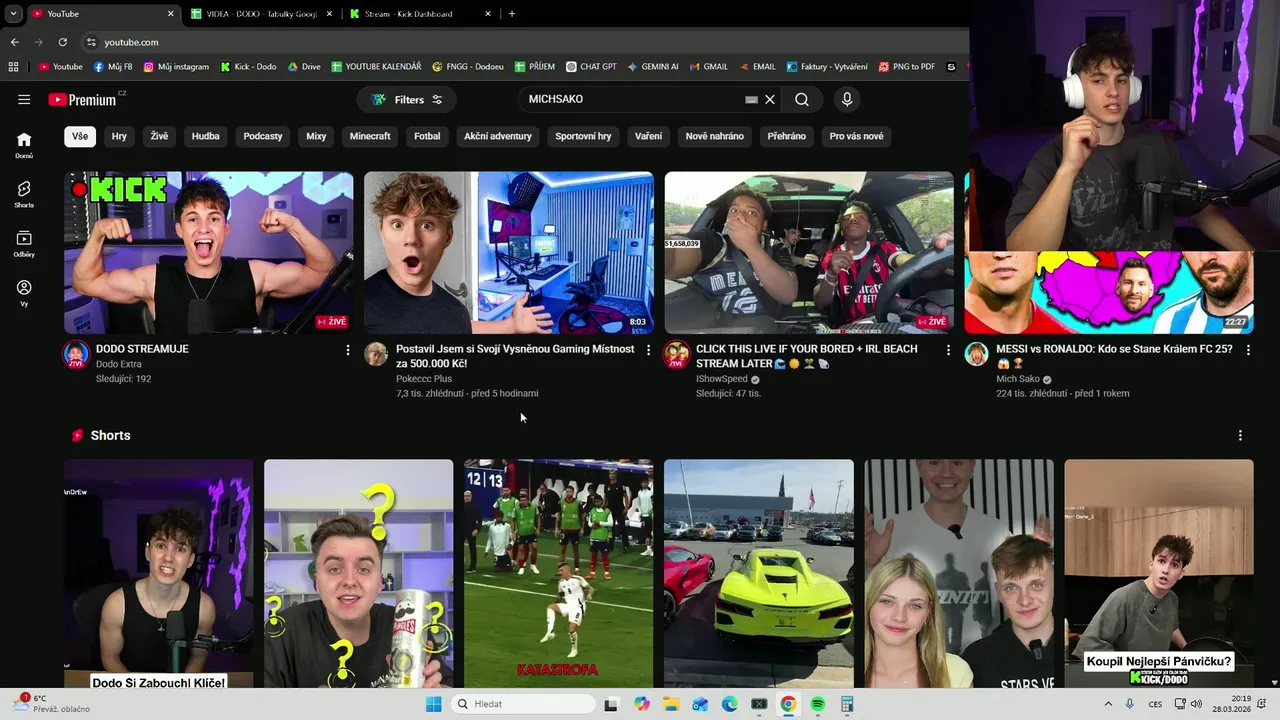Open IShowSpeed channel name link
Viewport: 1280px width, 720px height.
click(722, 379)
